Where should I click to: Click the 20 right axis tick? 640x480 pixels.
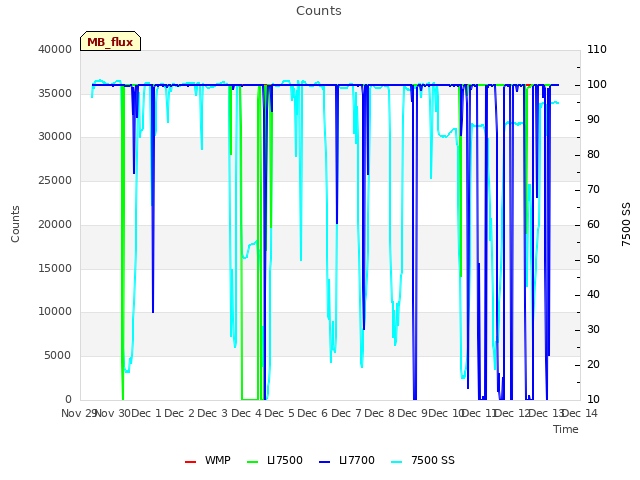pos(593,364)
